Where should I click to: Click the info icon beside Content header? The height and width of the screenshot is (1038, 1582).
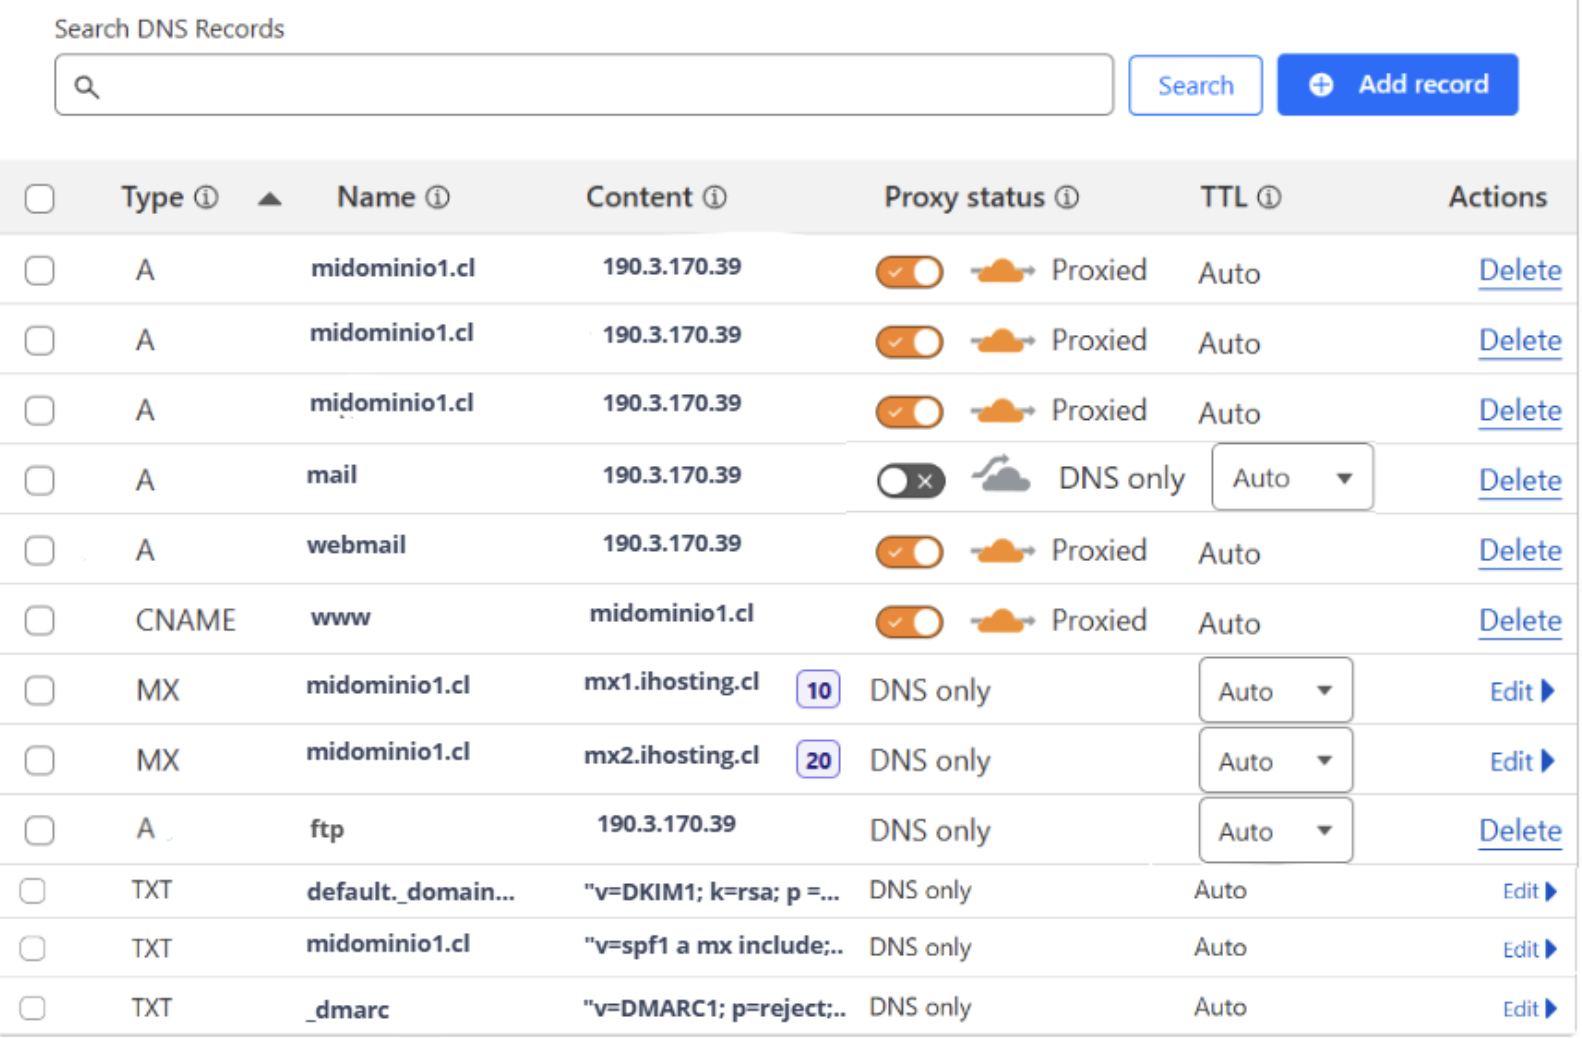[x=714, y=197]
